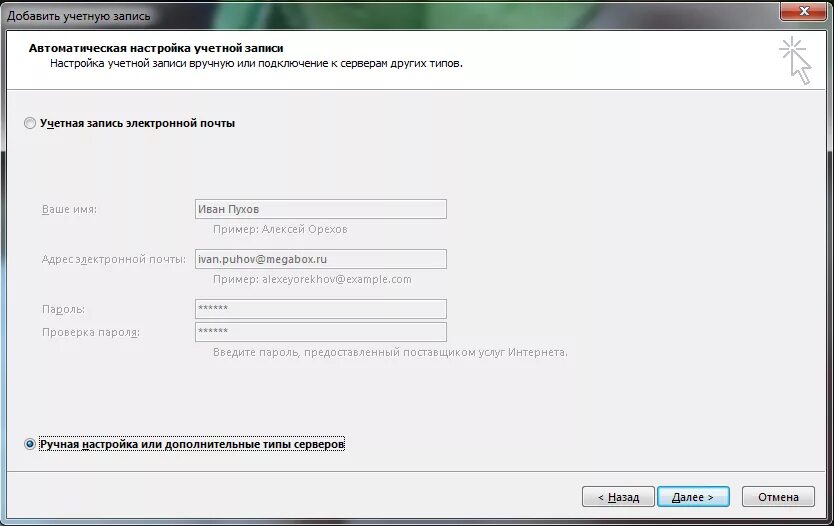Viewport: 834px width, 526px height.
Task: Click the window title 'Добавить учетную запись'
Action: pyautogui.click(x=79, y=16)
